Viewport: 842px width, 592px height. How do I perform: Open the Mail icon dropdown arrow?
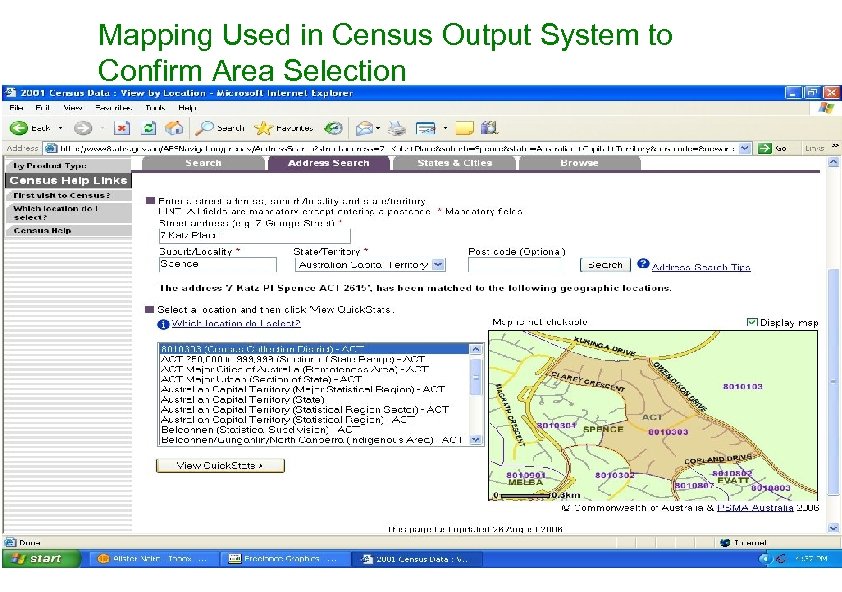378,128
